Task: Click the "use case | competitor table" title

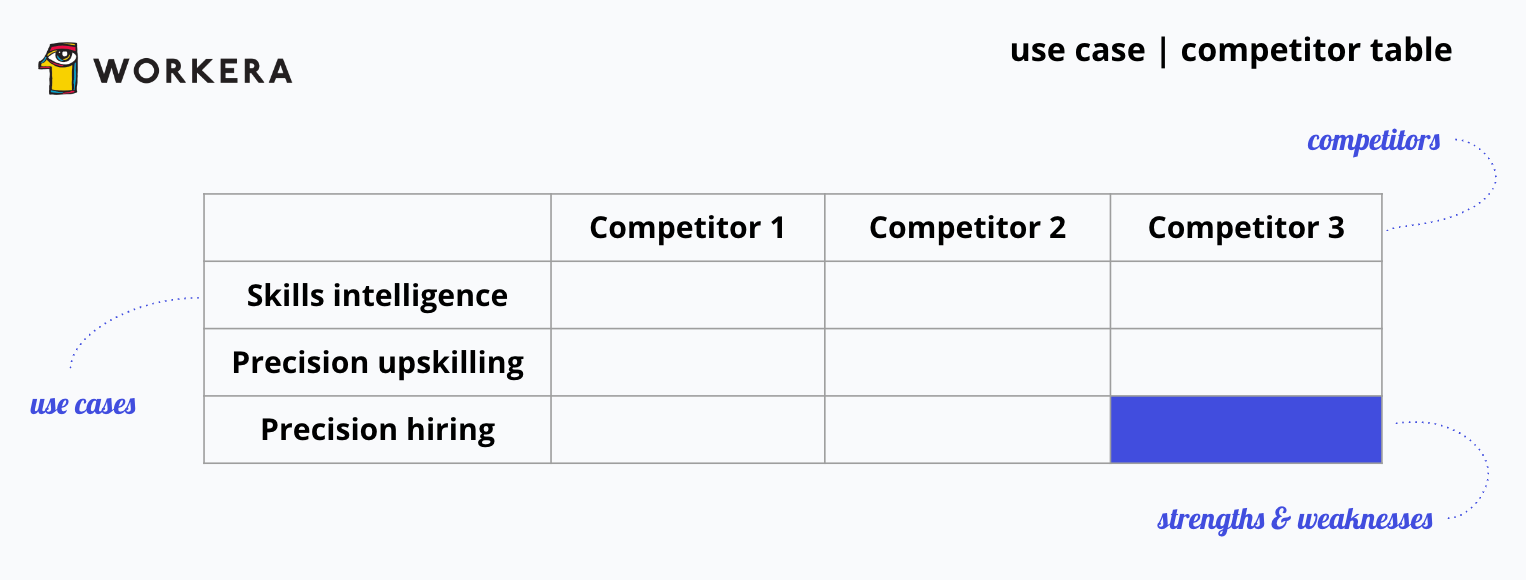Action: tap(1230, 50)
